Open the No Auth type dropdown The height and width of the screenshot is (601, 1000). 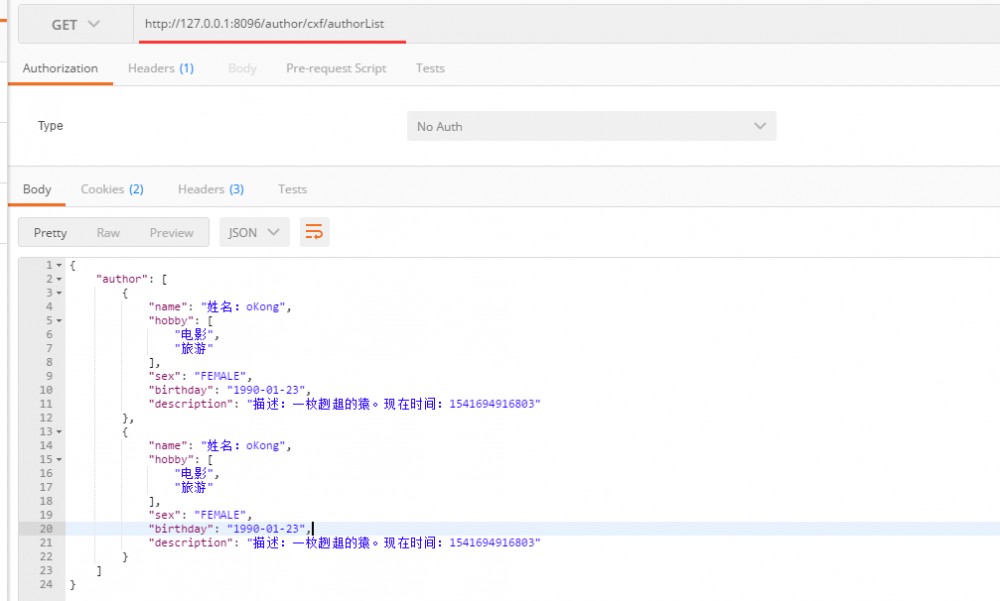pos(590,125)
